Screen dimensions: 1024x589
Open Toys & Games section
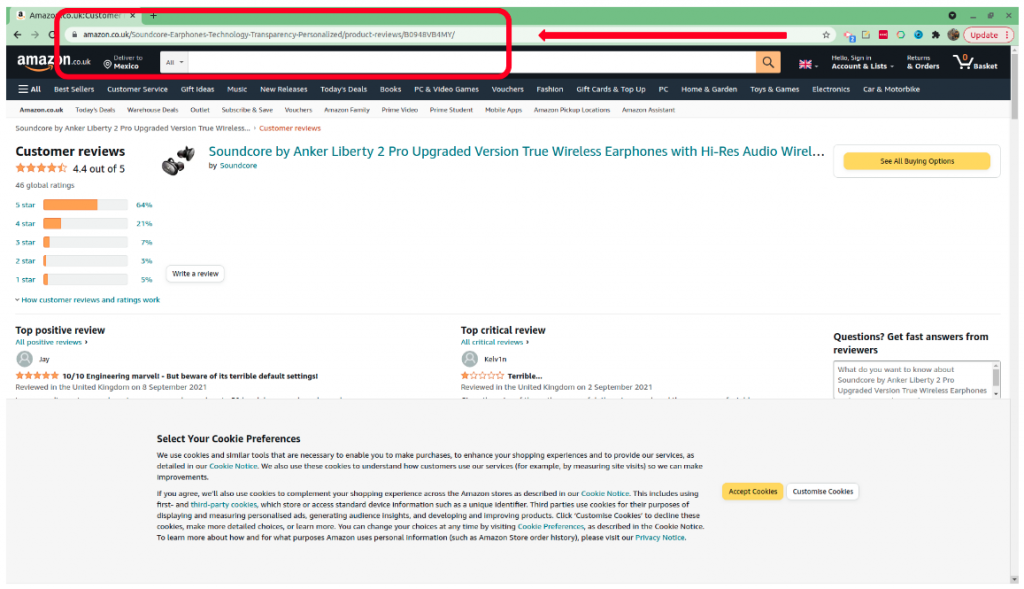[x=775, y=89]
